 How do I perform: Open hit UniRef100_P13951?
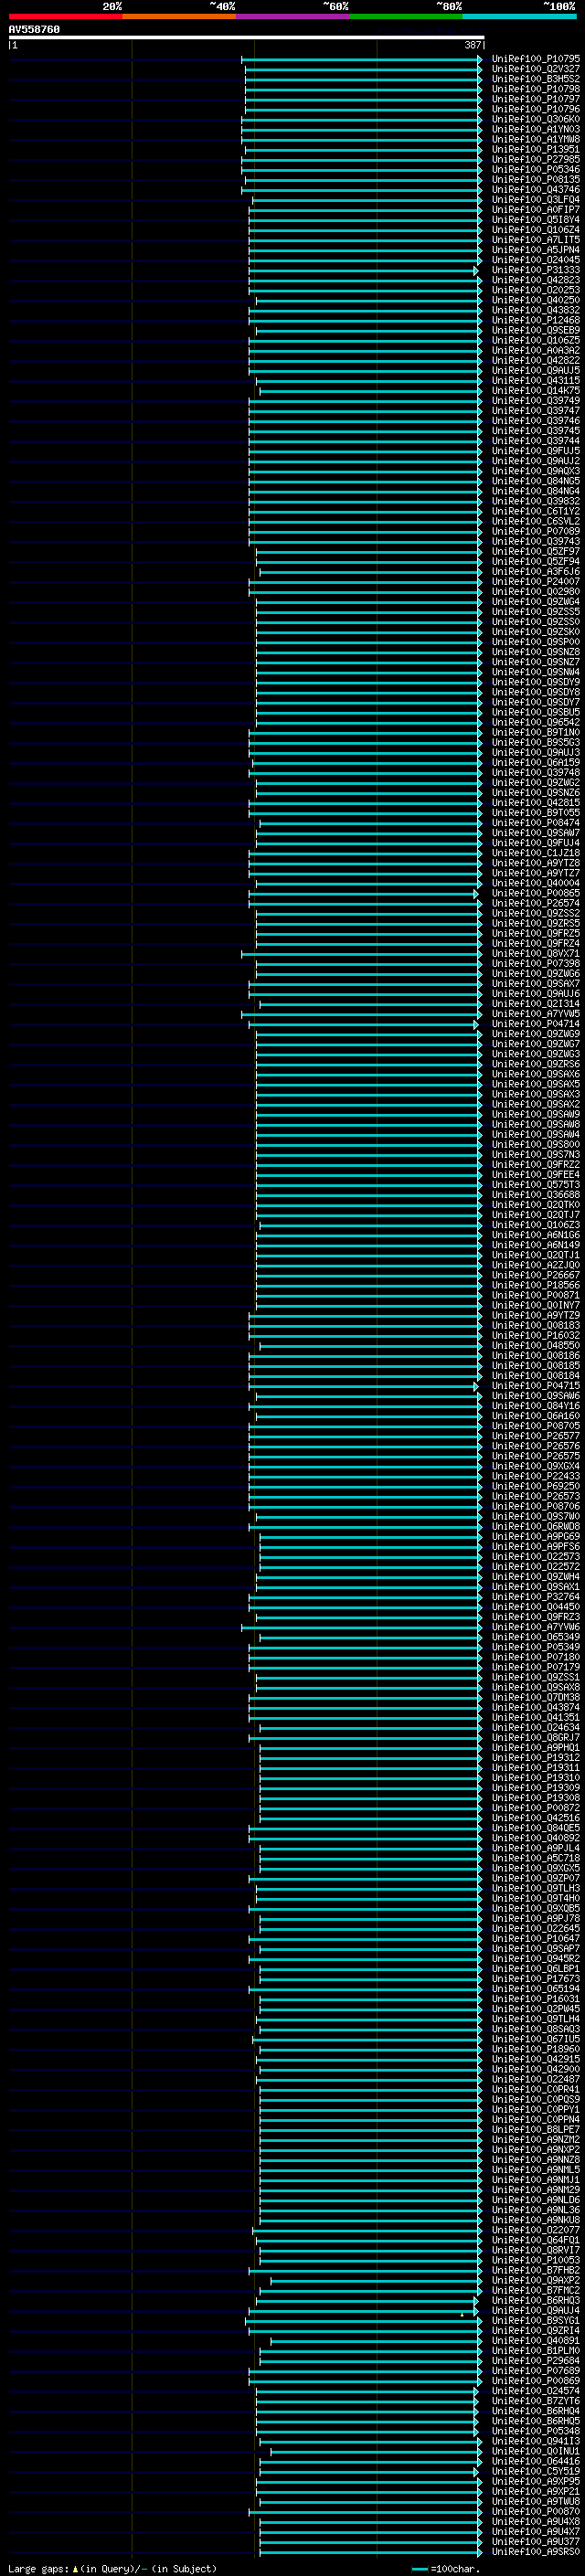pyautogui.click(x=536, y=149)
